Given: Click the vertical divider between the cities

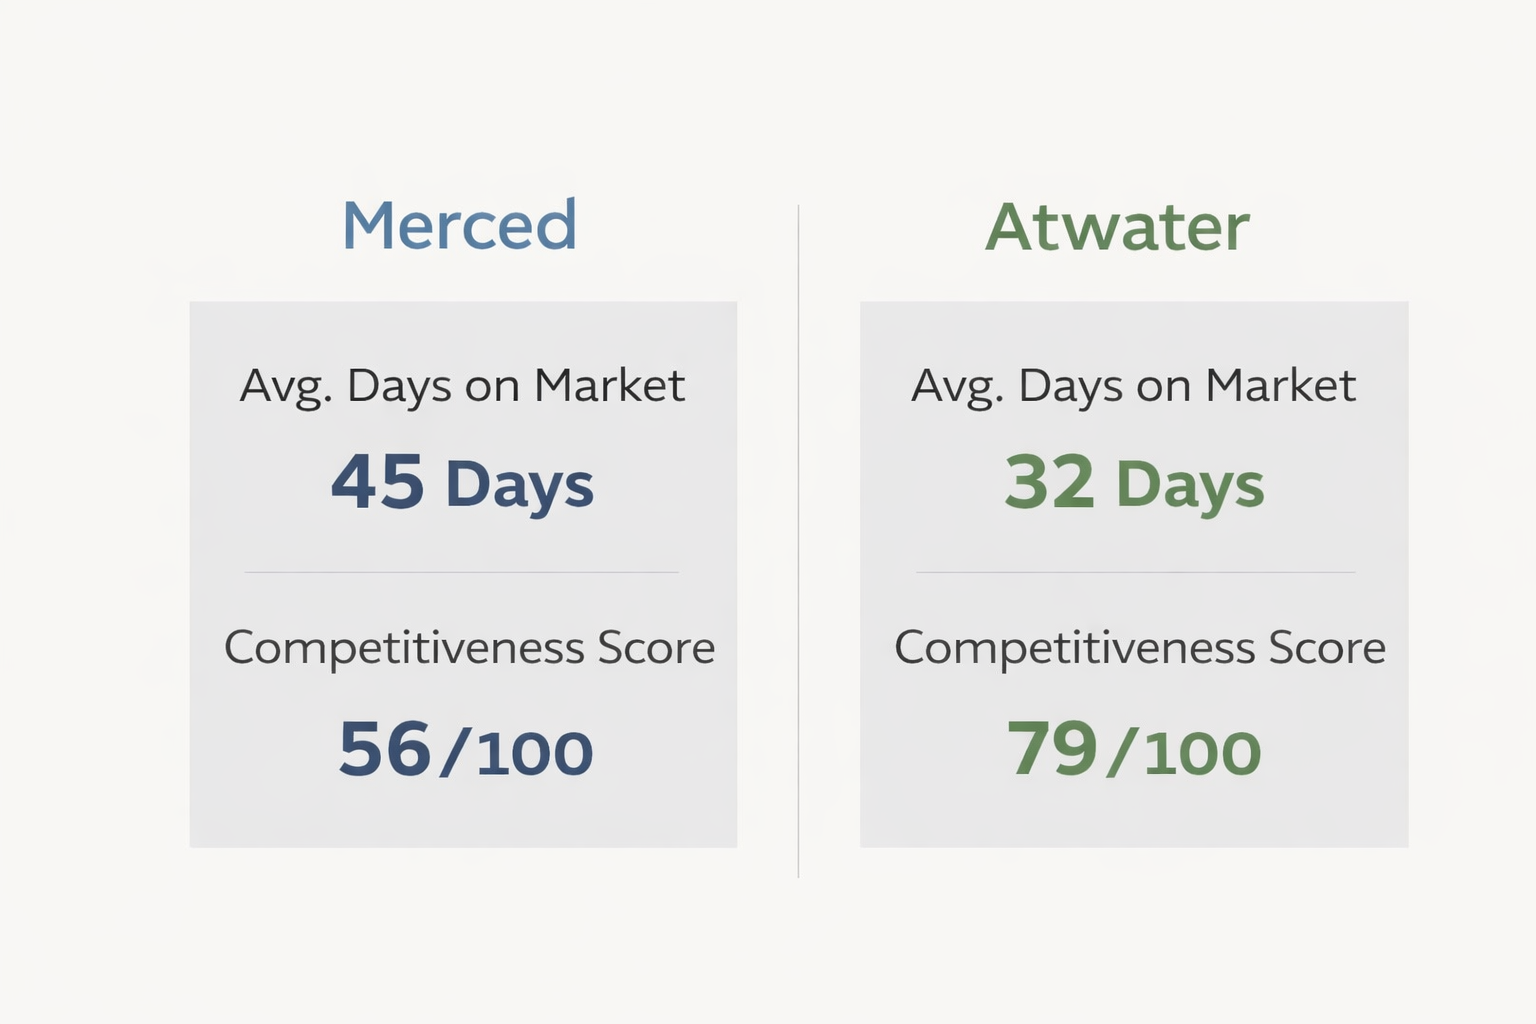Looking at the screenshot, I should [x=798, y=540].
